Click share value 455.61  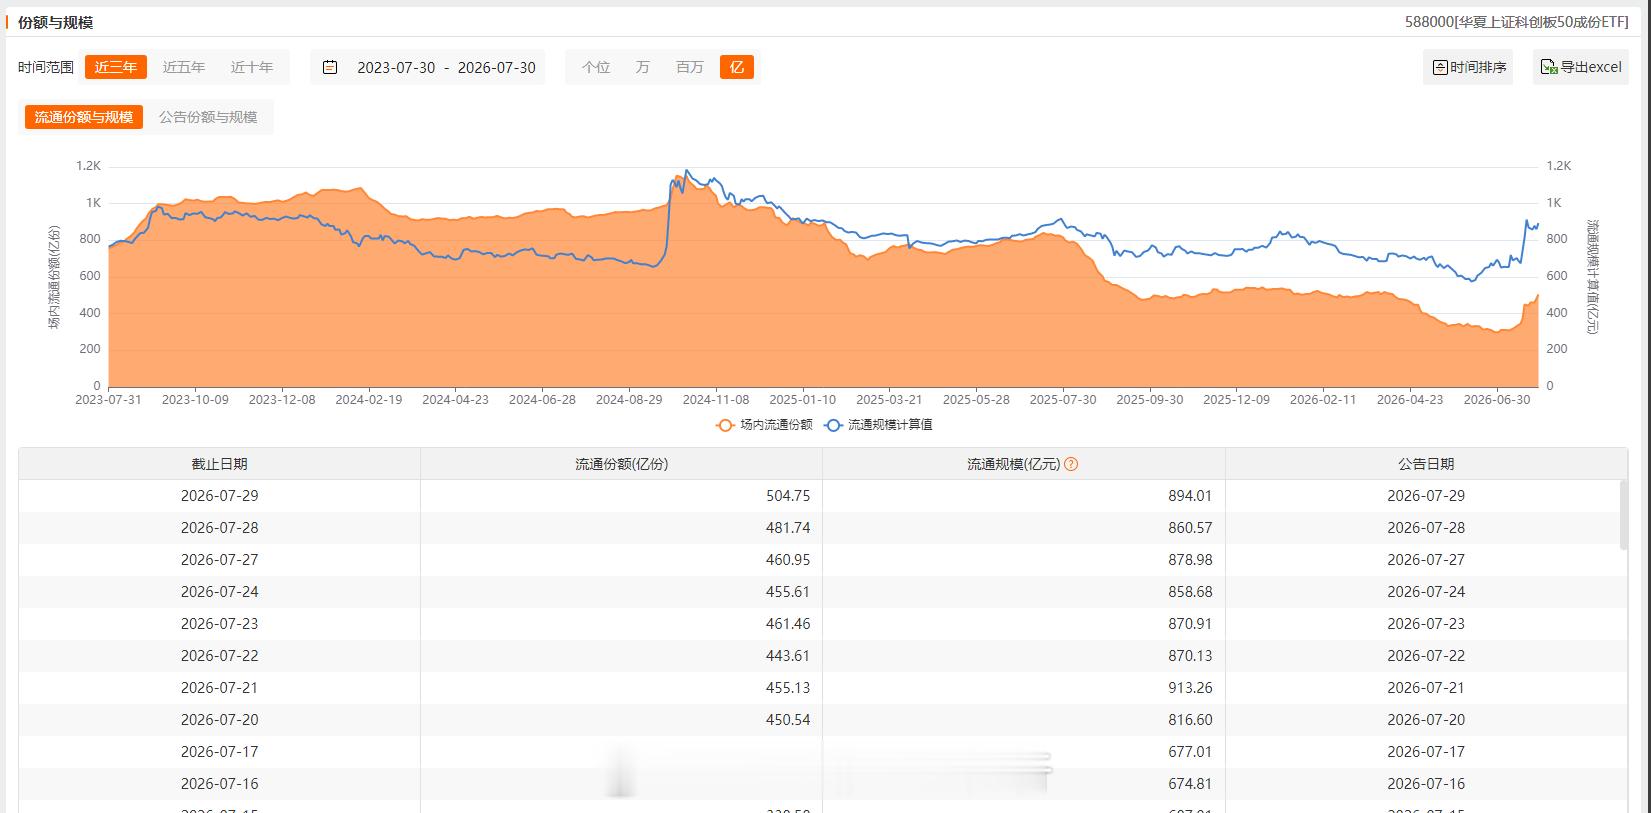click(788, 592)
